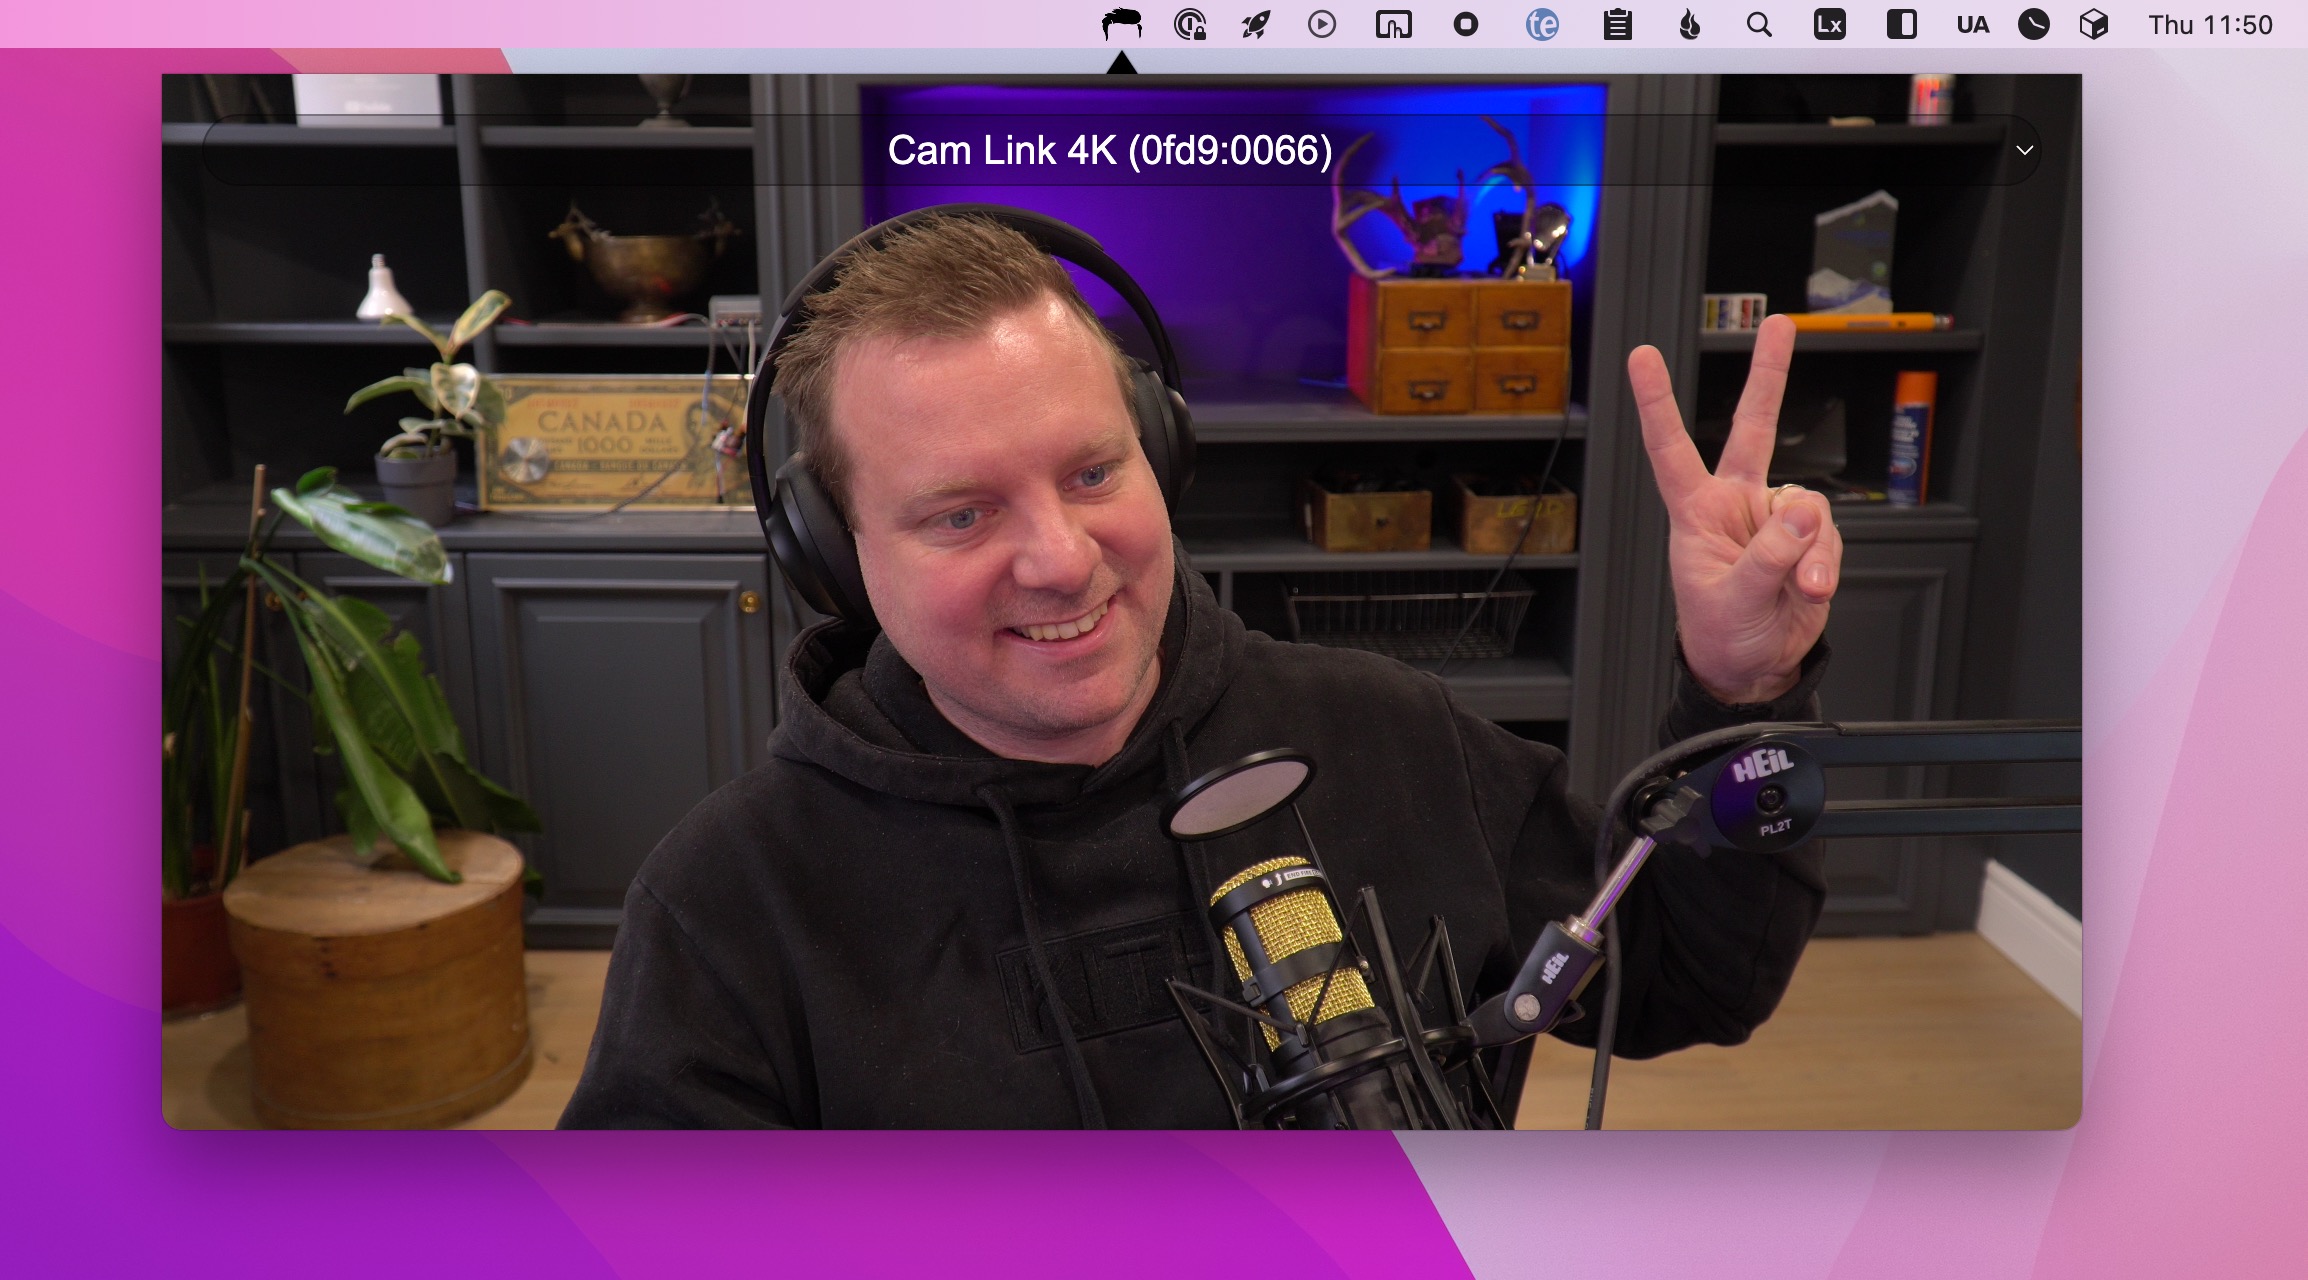Open the rocket icon in menu bar

(x=1256, y=24)
